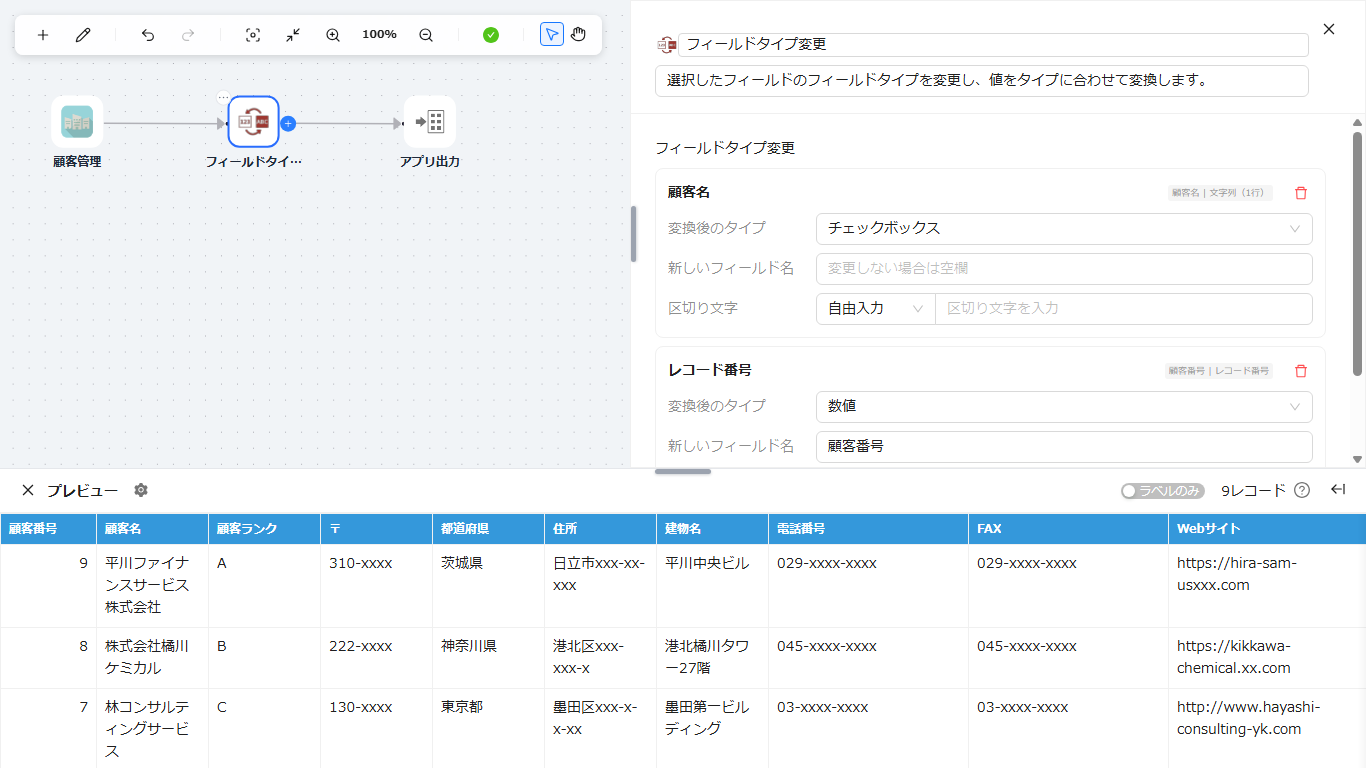Click the 都道府県 column header
1366x768 pixels.
(489, 529)
